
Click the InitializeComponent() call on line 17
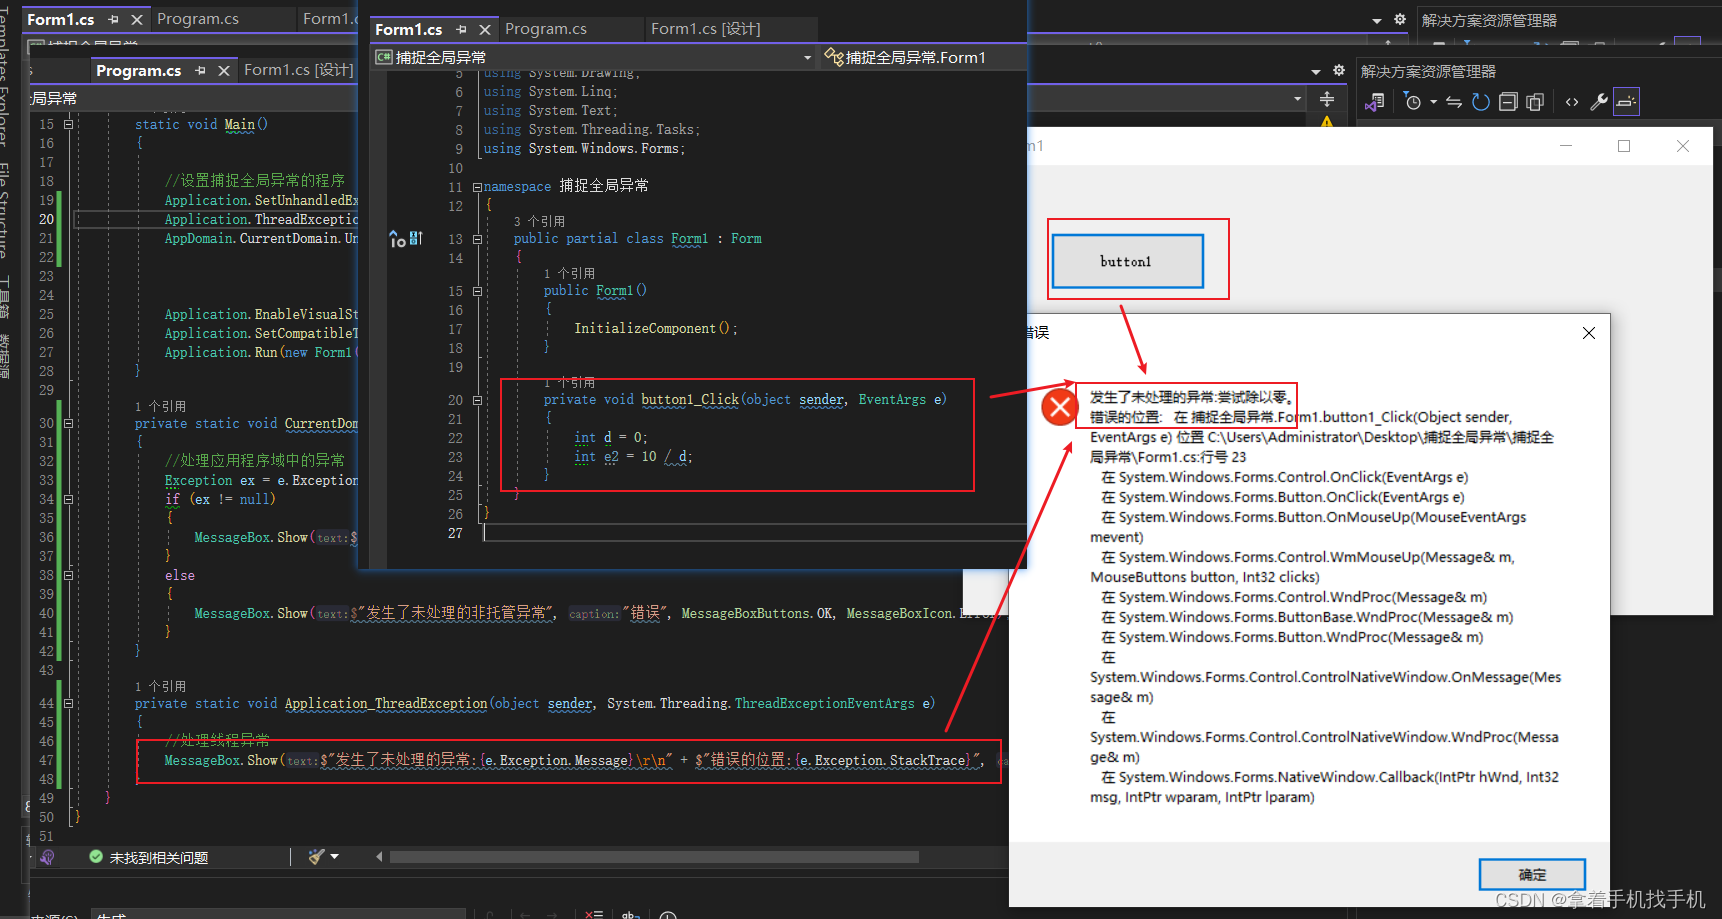point(655,329)
